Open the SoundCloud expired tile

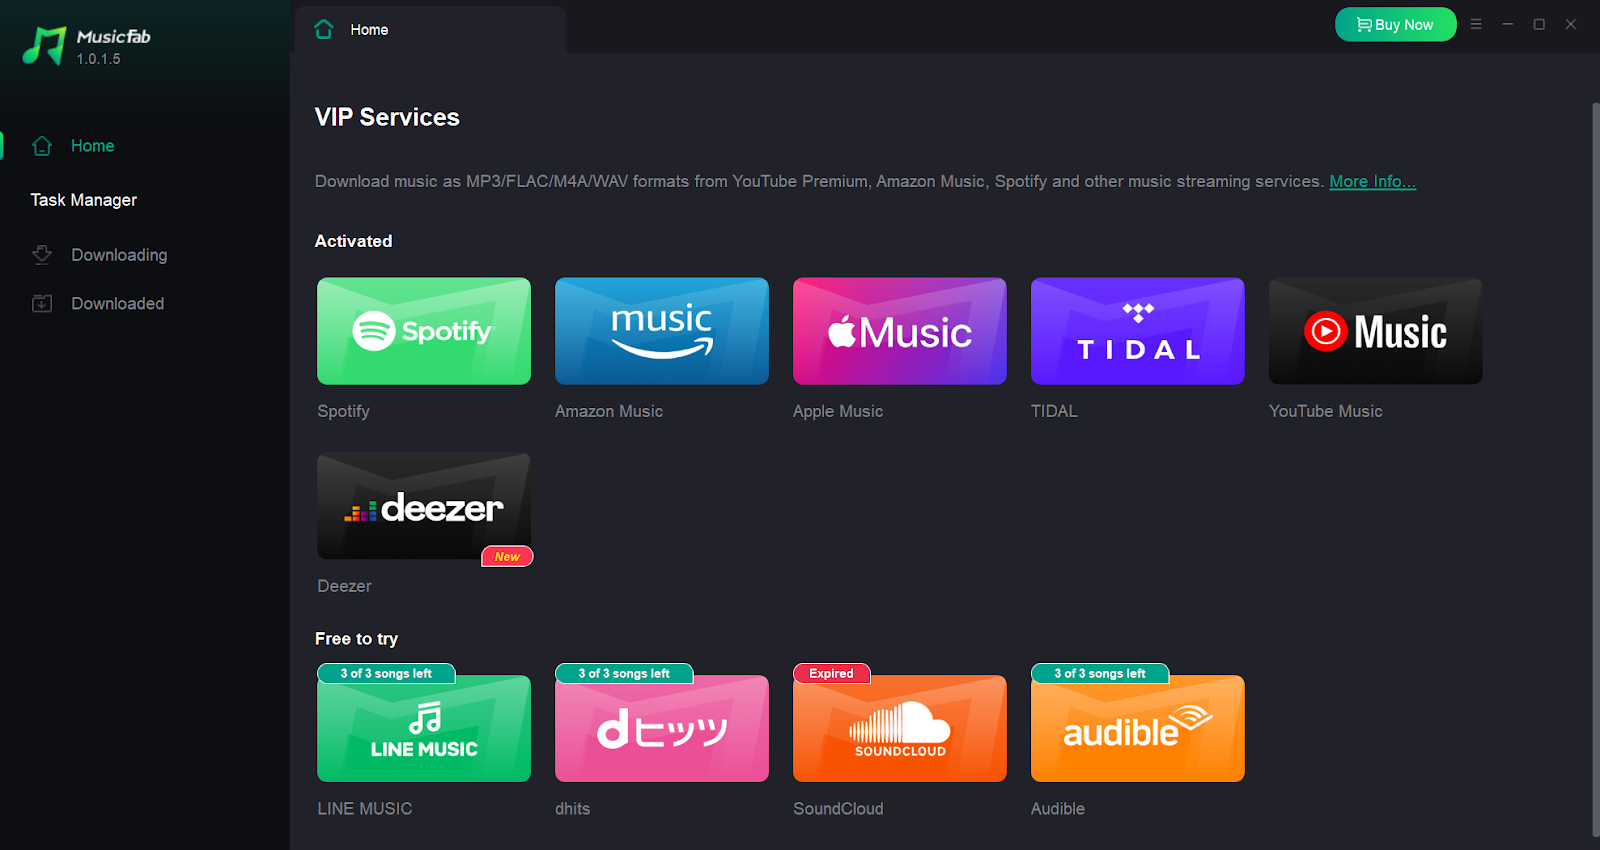(x=900, y=729)
